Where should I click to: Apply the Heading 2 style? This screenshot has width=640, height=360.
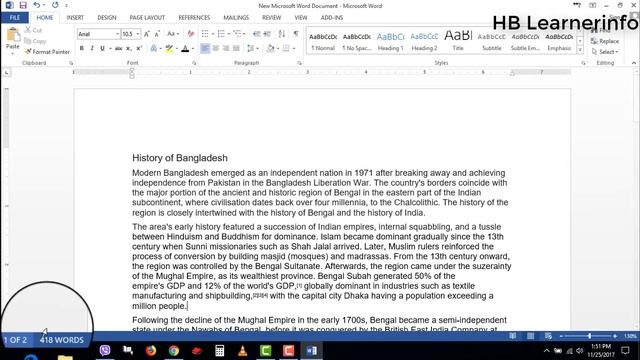424,42
